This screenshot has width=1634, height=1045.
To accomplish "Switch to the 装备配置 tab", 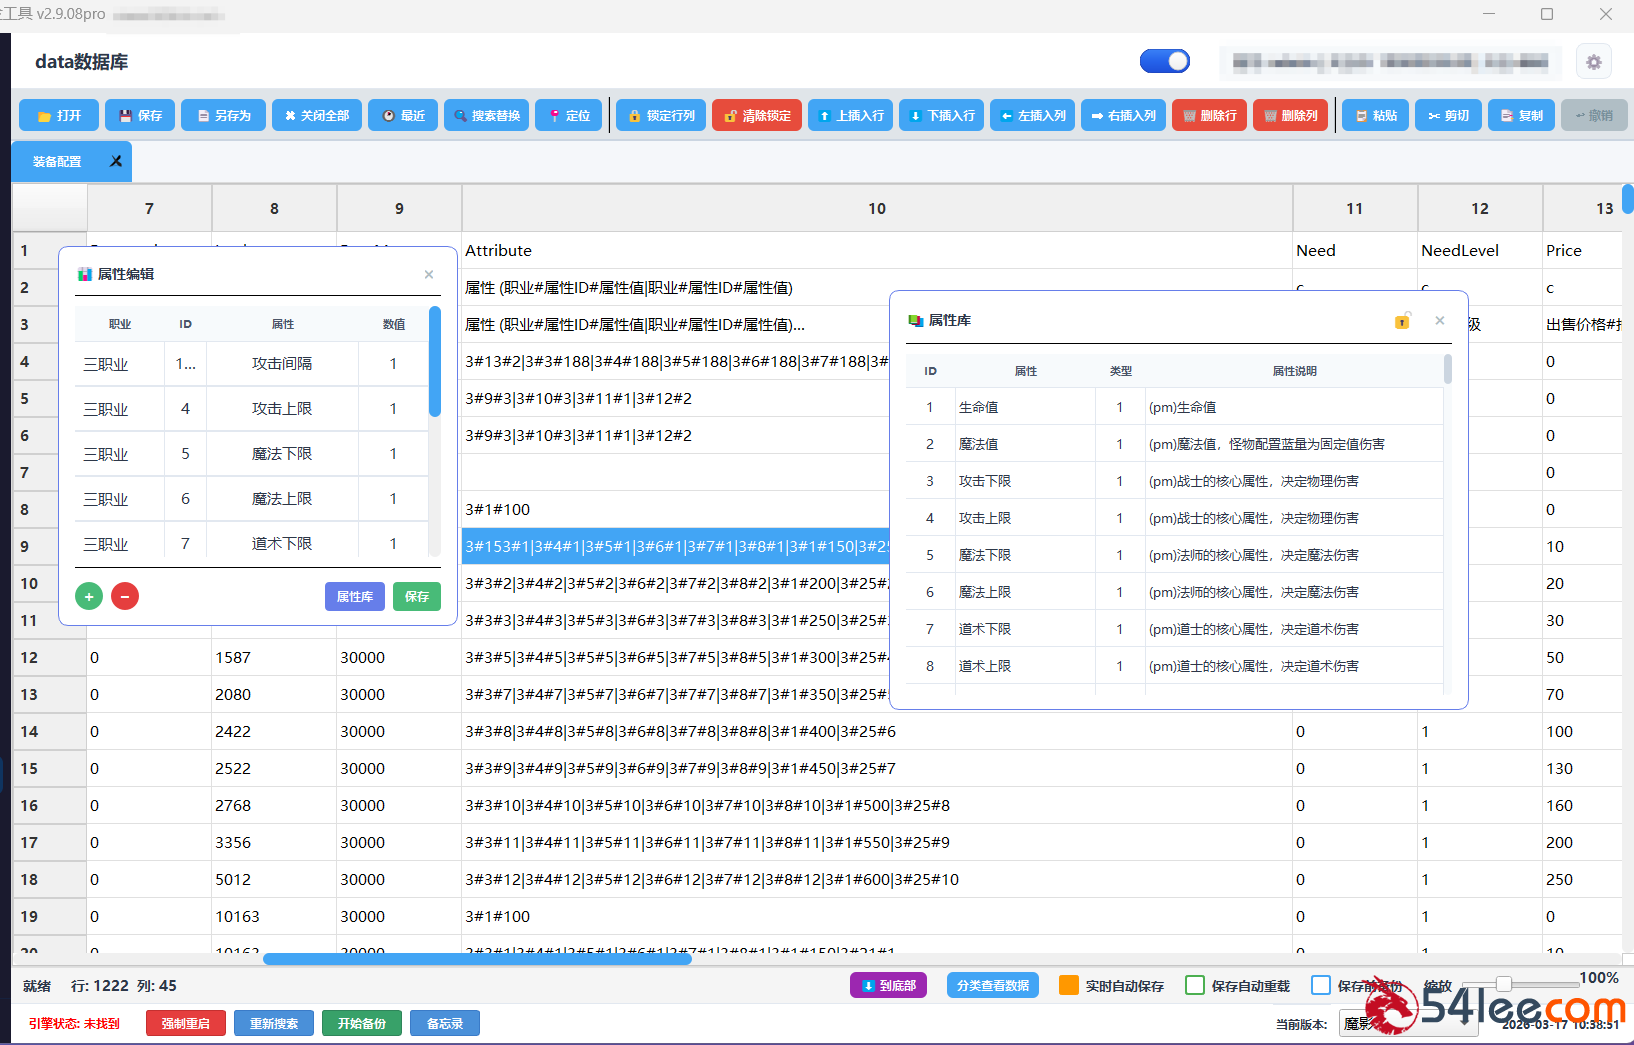I will pos(58,162).
